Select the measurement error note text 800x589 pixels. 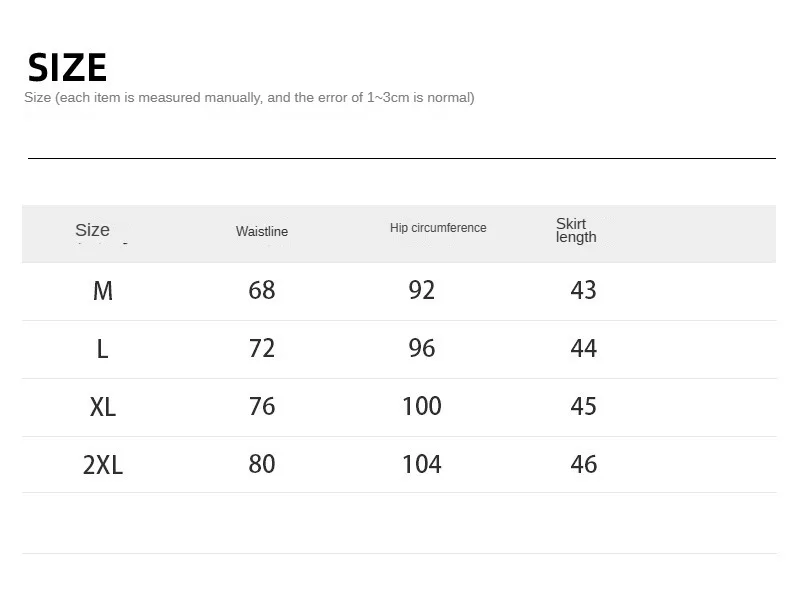(249, 97)
